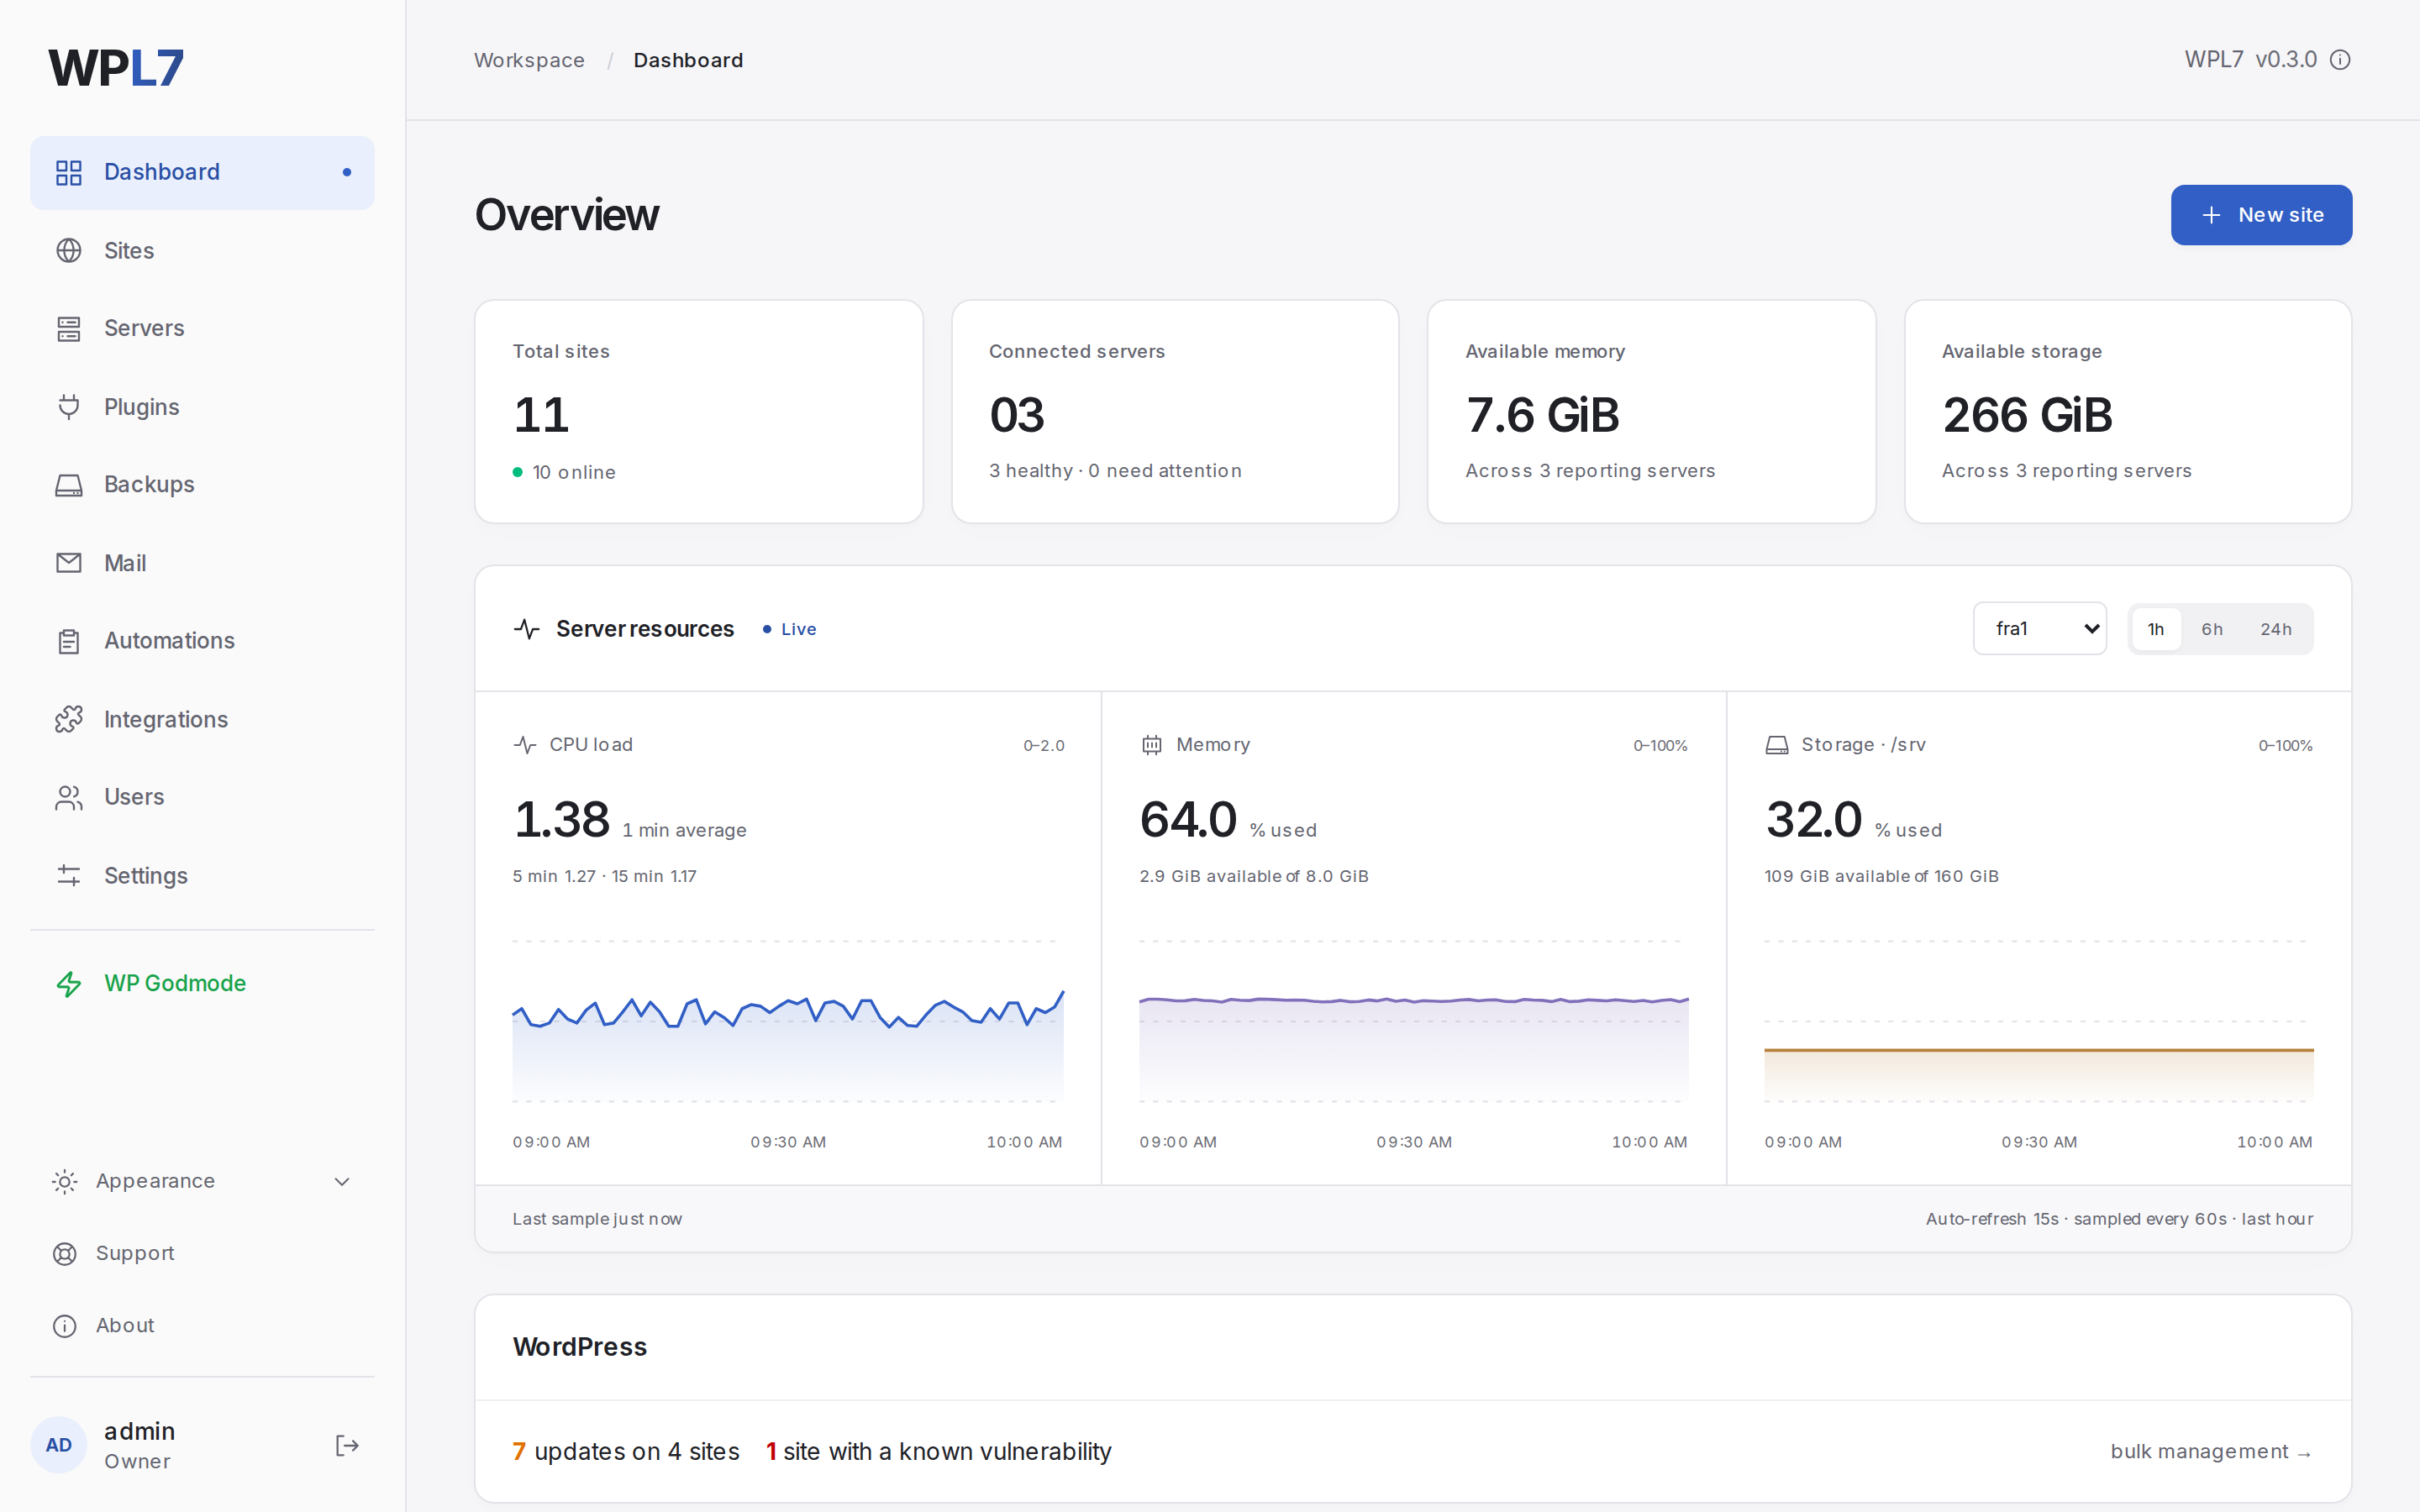Click the CPU load chart
This screenshot has height=1512, width=2420.
788,1022
